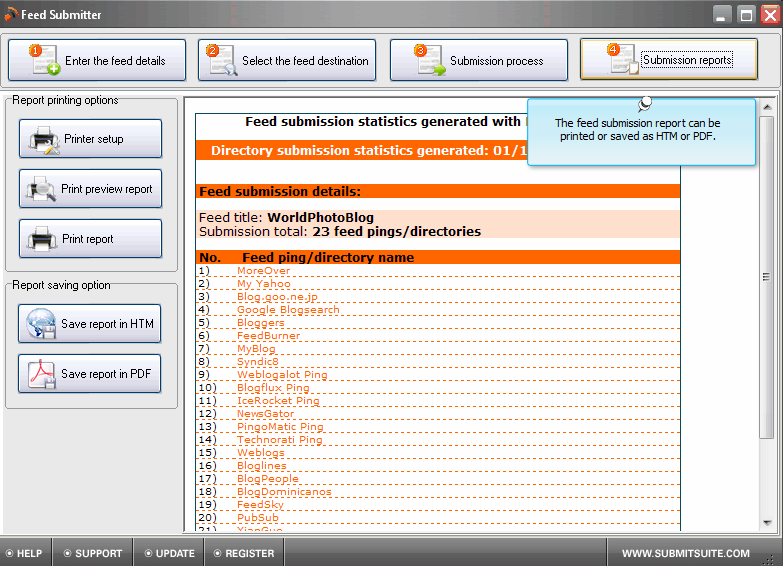Click the PubSub entry
This screenshot has width=783, height=566.
click(x=258, y=517)
